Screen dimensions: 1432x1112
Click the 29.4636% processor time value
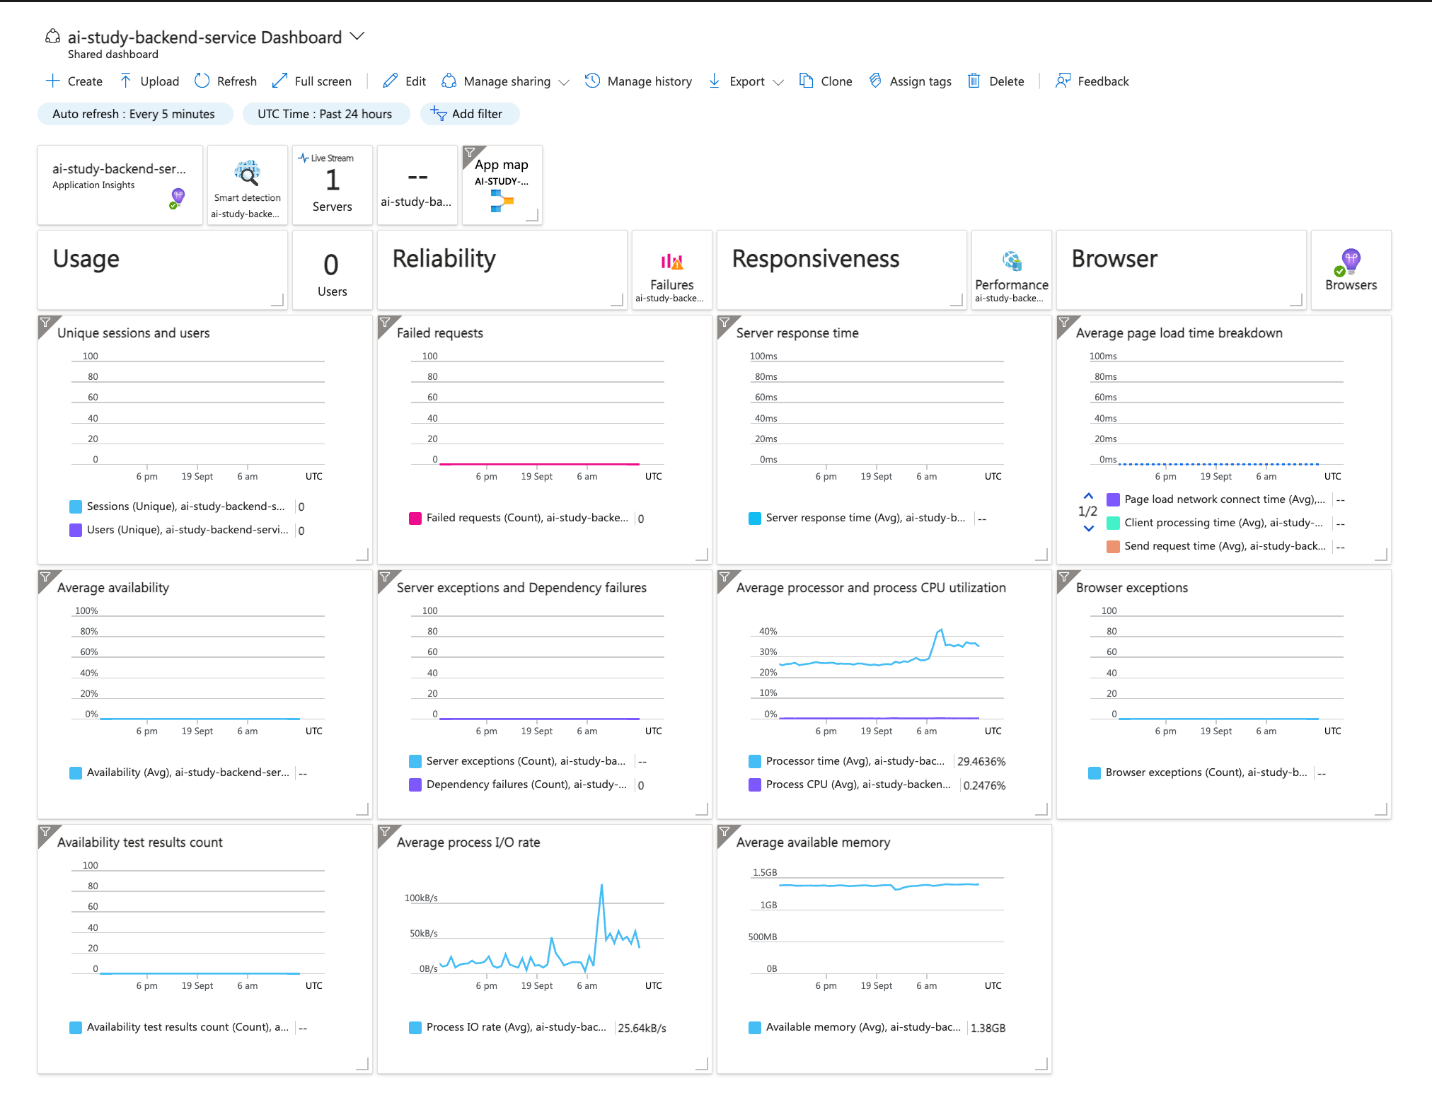click(981, 762)
